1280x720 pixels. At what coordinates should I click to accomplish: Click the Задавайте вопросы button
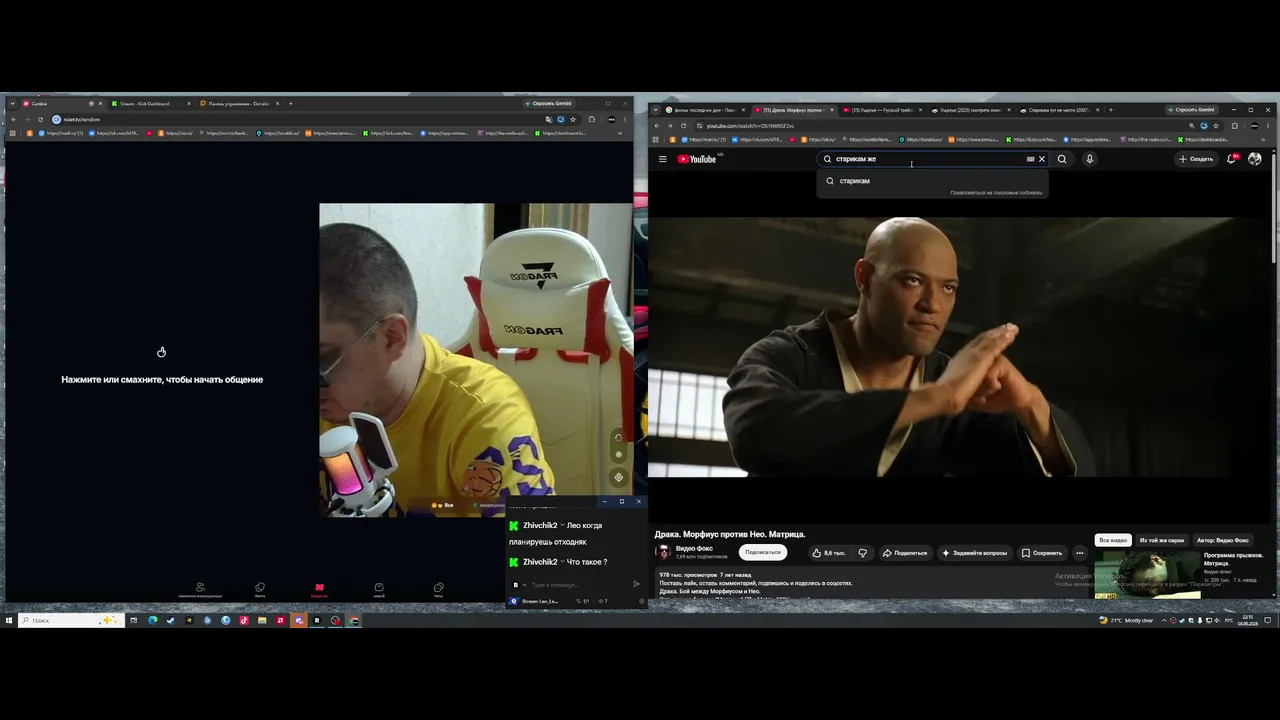[x=975, y=553]
